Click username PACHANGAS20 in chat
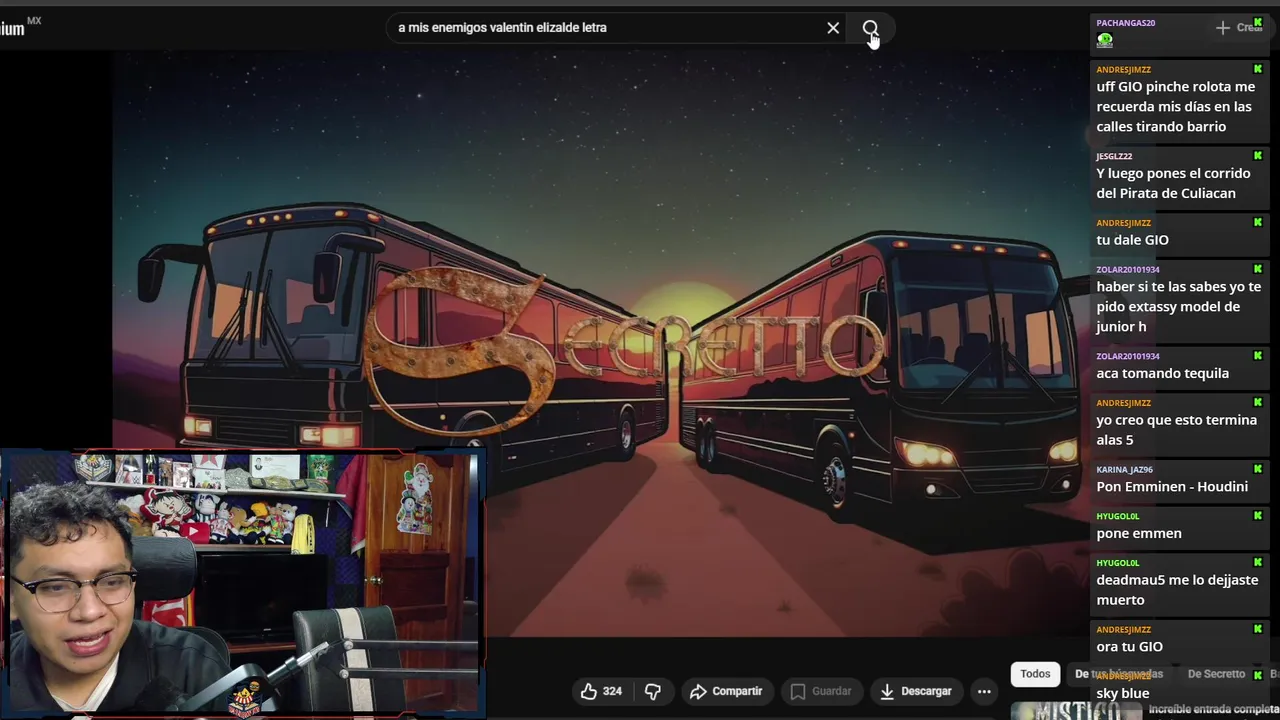Image resolution: width=1280 pixels, height=720 pixels. click(x=1126, y=22)
